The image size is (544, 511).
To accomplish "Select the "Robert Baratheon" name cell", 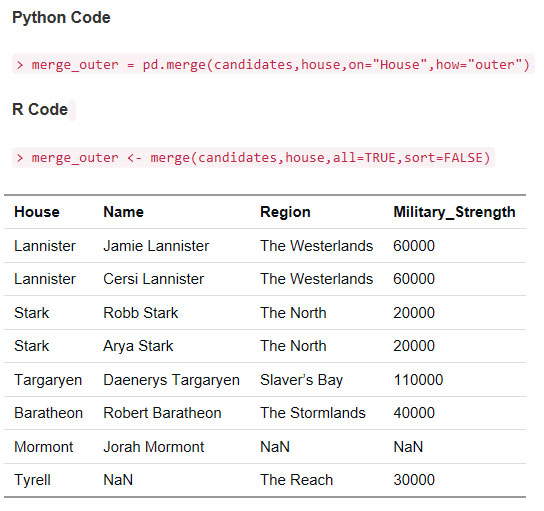I will tap(162, 413).
